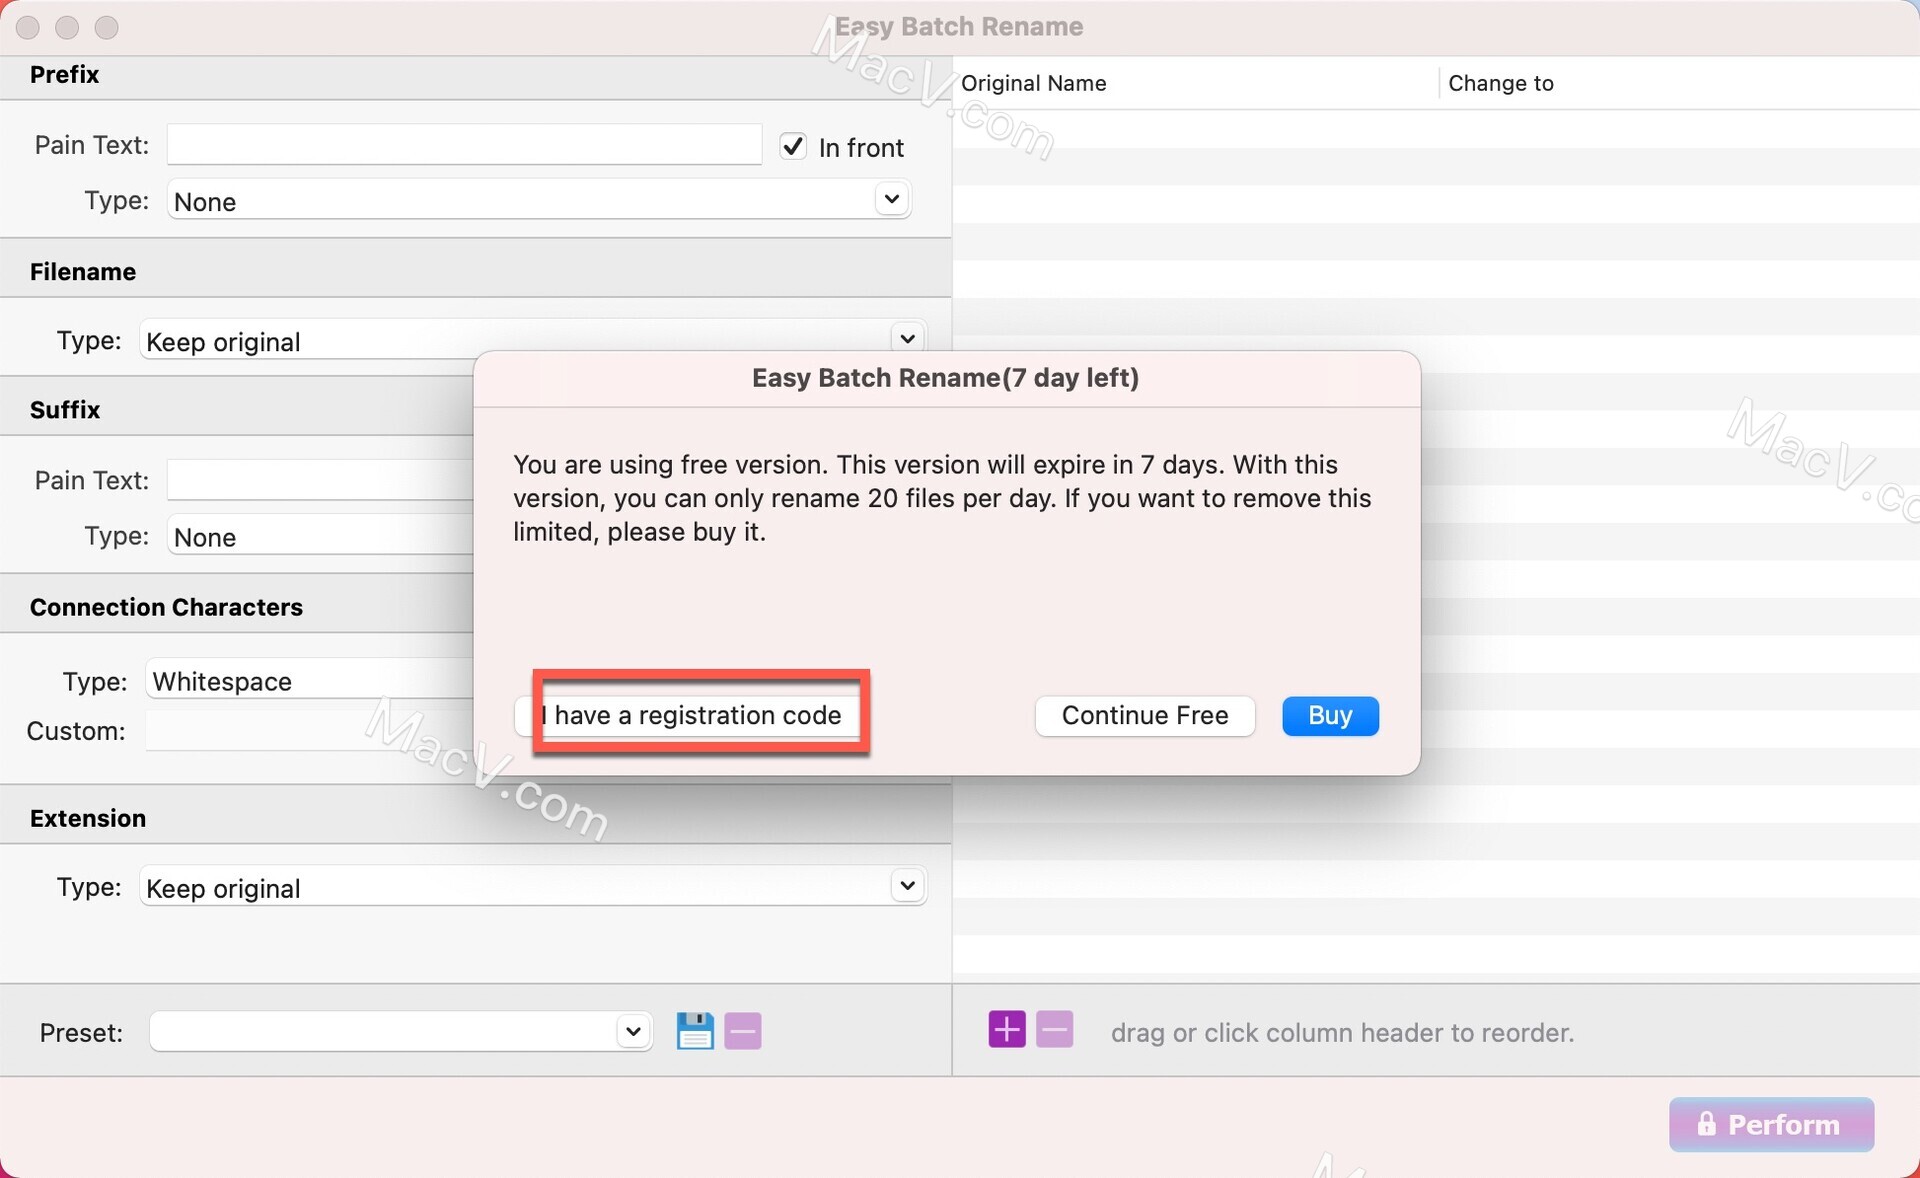Click the purple plus add files icon
The height and width of the screenshot is (1178, 1920).
pyautogui.click(x=1007, y=1029)
